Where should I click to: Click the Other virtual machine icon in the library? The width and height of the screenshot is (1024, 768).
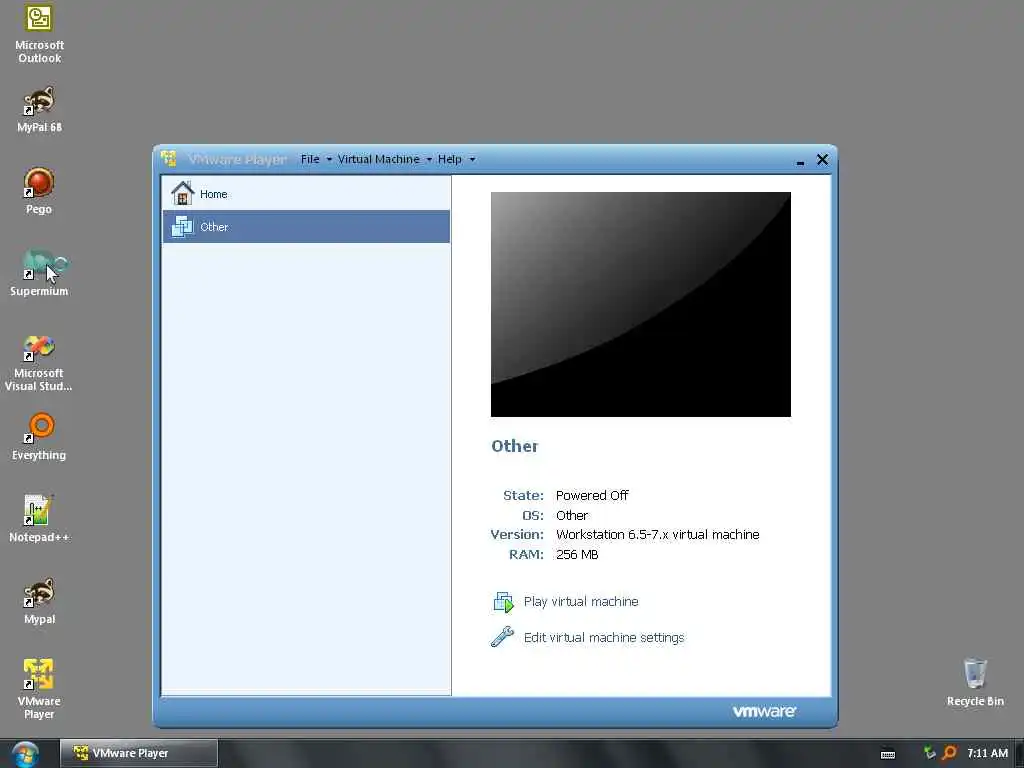click(182, 227)
